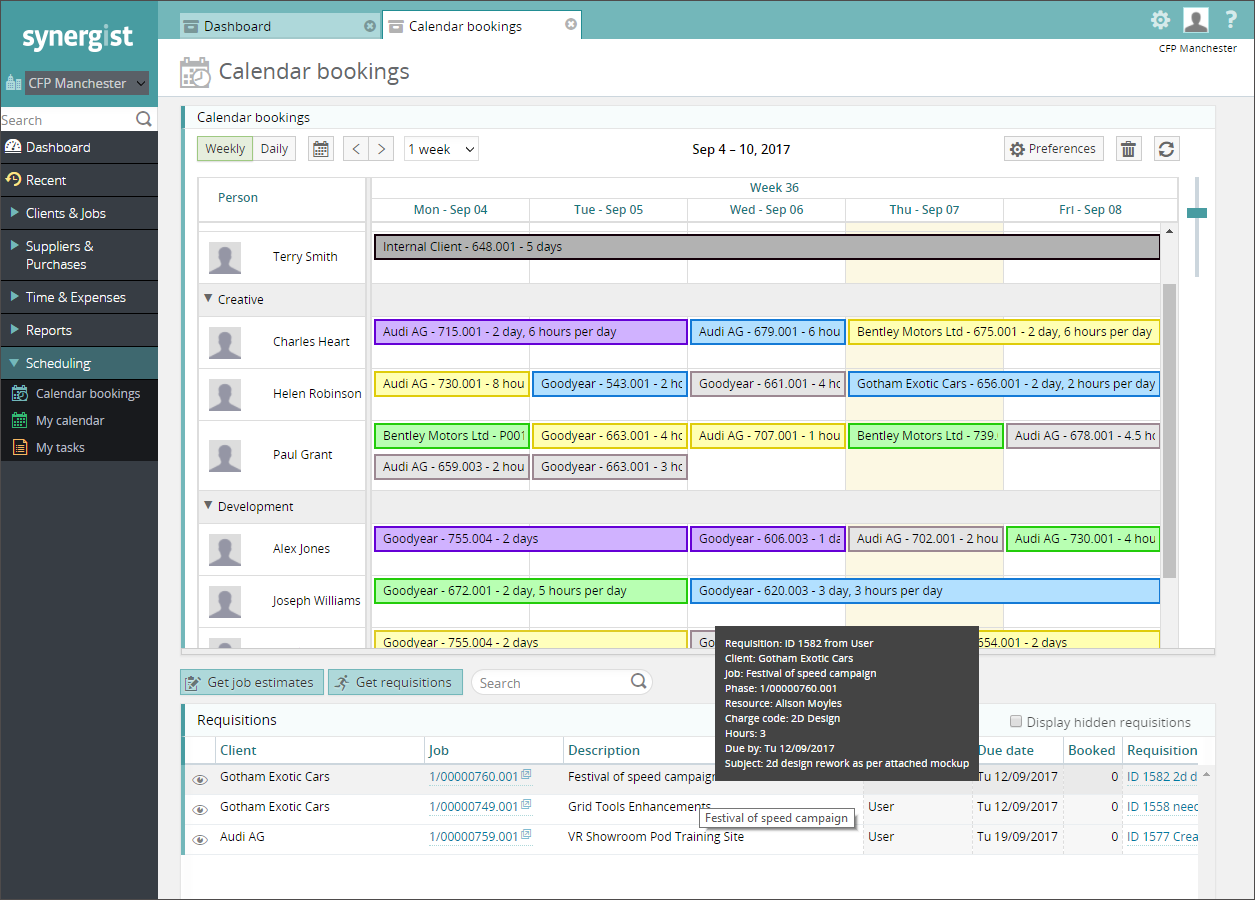Open job link 1/00000760.001
Viewport: 1255px width, 900px height.
pyautogui.click(x=474, y=777)
